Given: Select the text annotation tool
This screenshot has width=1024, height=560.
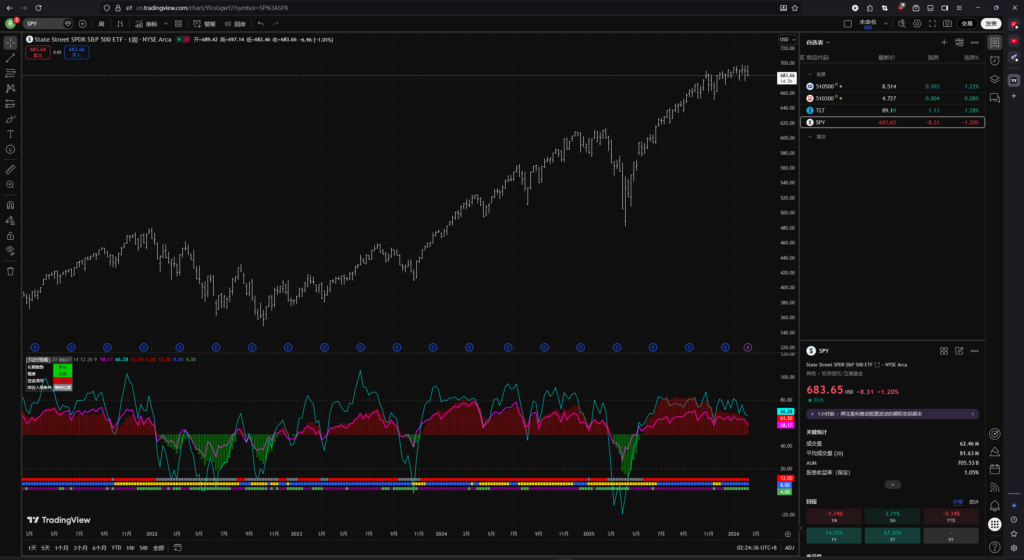Looking at the screenshot, I should tap(10, 134).
